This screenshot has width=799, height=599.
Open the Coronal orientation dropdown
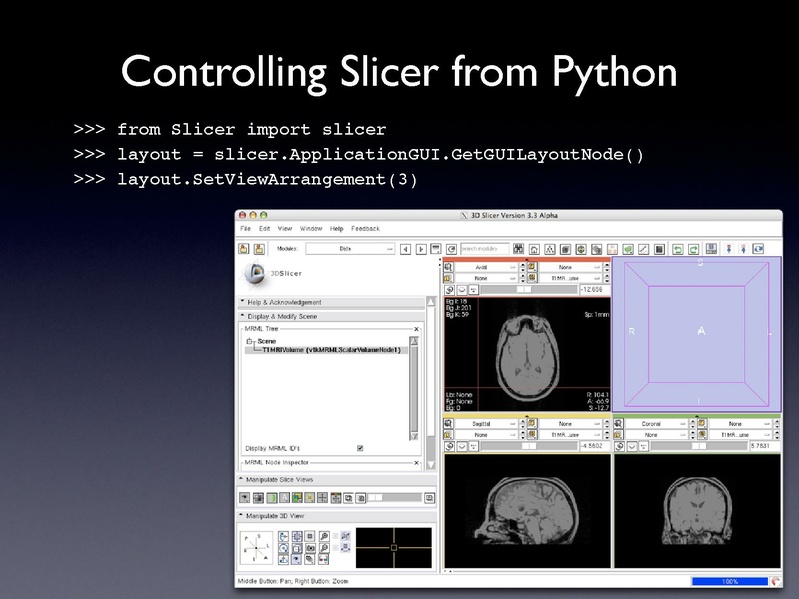(656, 424)
